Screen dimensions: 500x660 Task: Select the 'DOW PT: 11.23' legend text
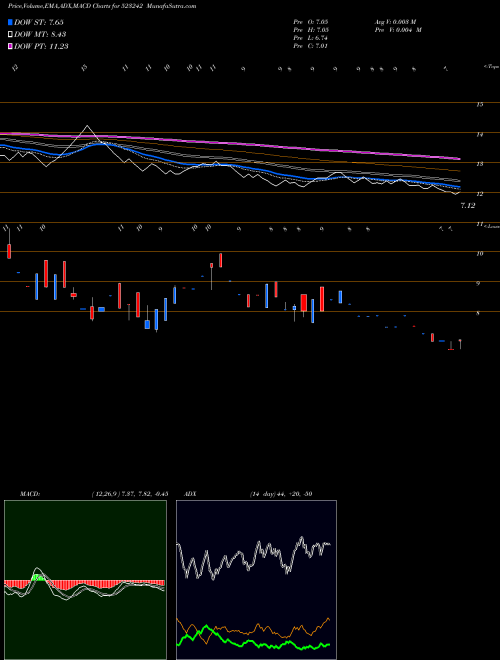click(x=41, y=46)
